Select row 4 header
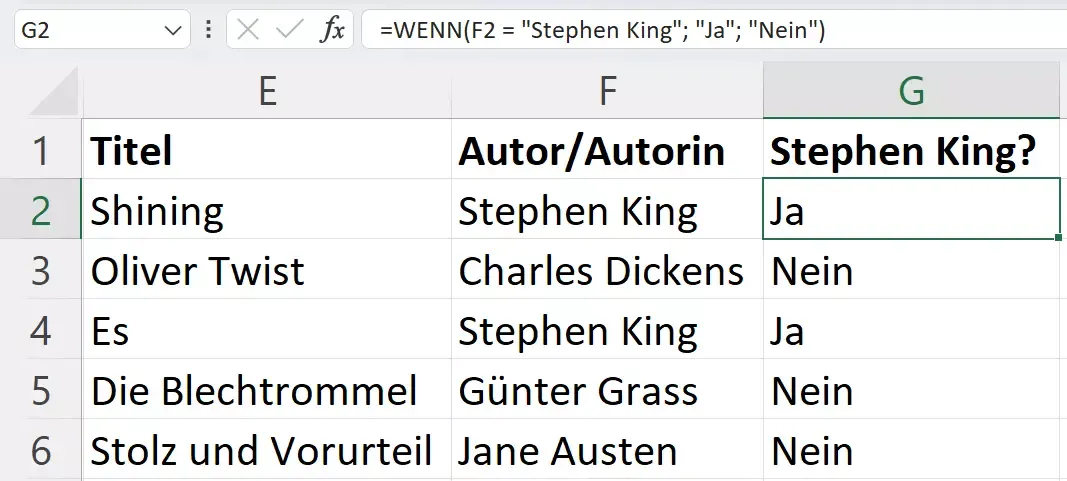The height and width of the screenshot is (481, 1067). click(40, 331)
